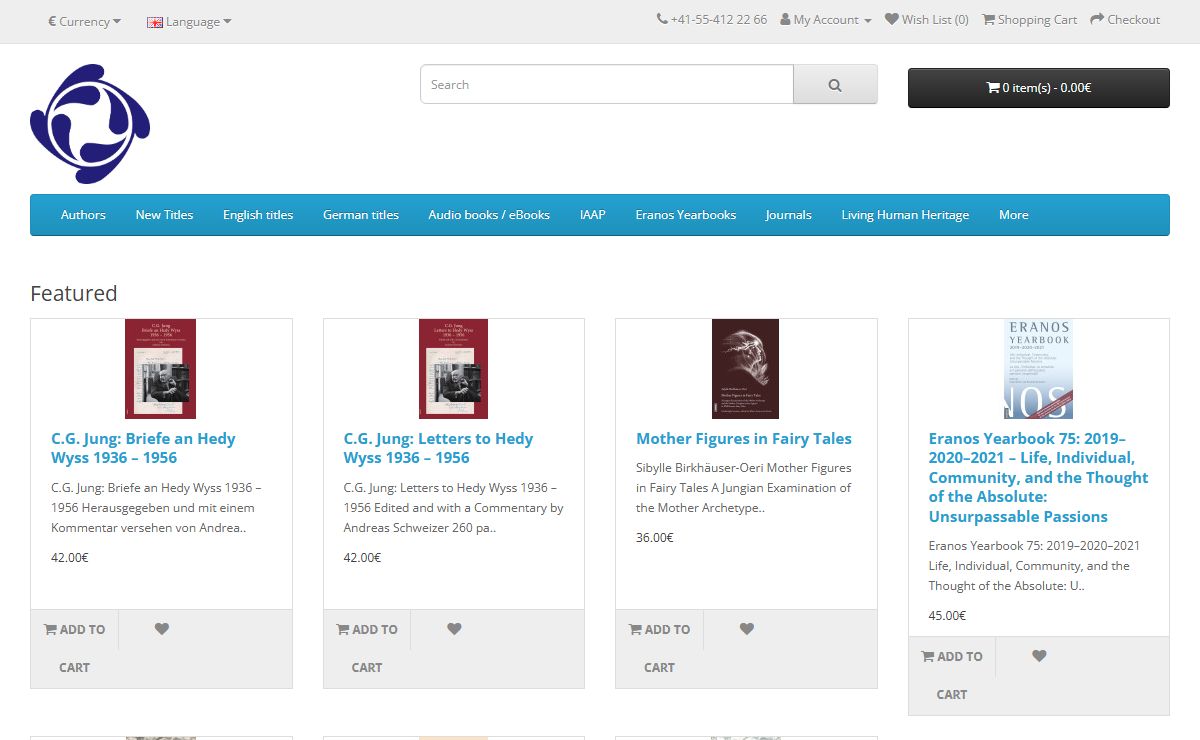Click the 36.00€ price text
The height and width of the screenshot is (740, 1200).
click(655, 538)
